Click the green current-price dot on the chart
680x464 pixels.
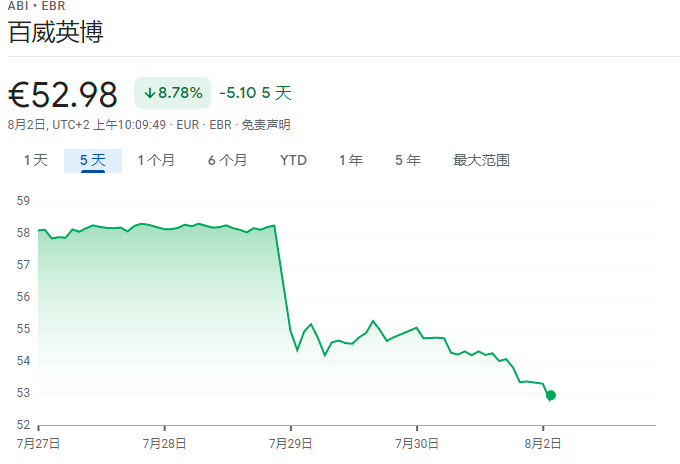coord(551,395)
